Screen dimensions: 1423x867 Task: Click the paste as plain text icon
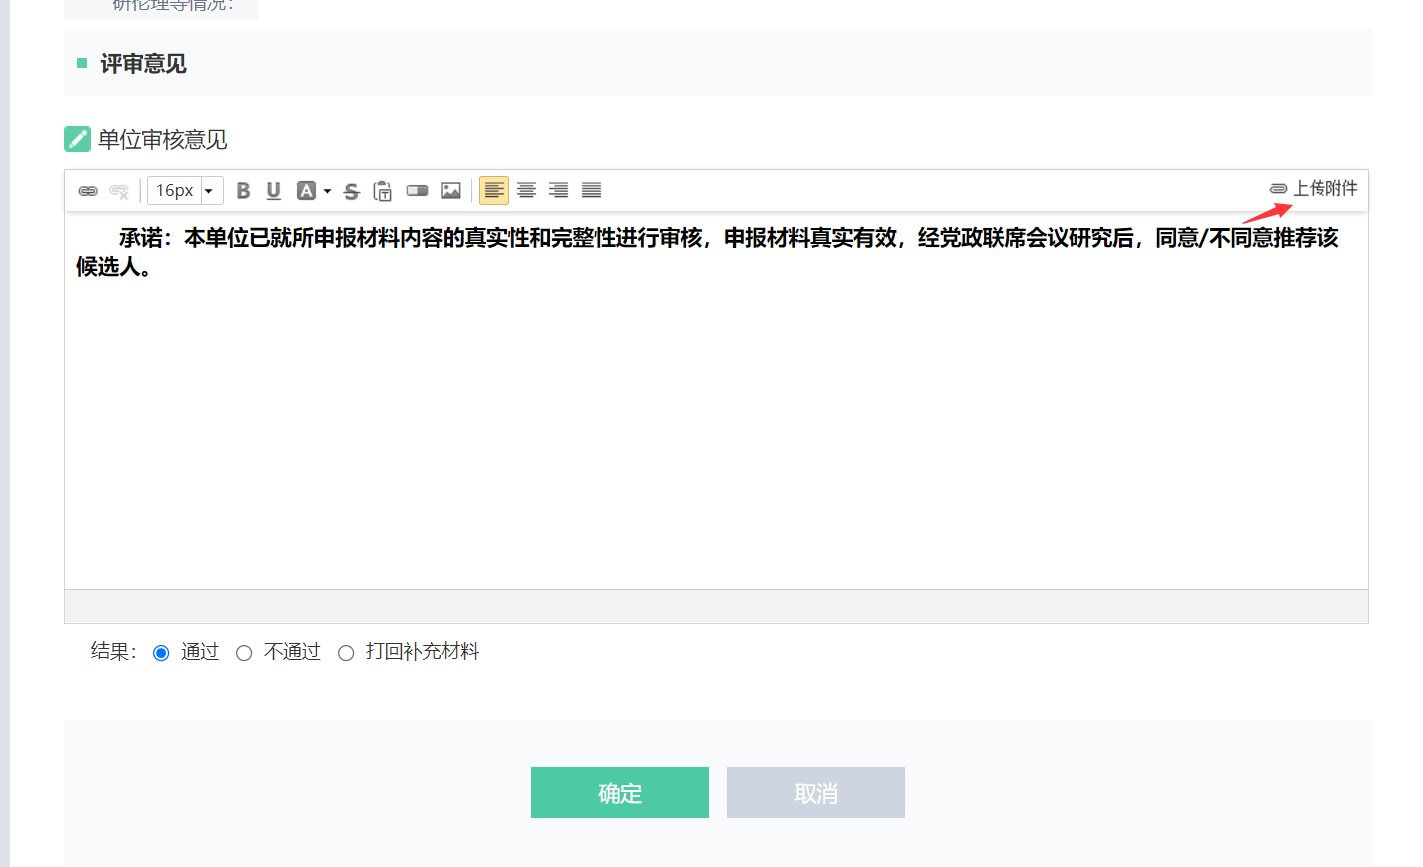tap(382, 191)
